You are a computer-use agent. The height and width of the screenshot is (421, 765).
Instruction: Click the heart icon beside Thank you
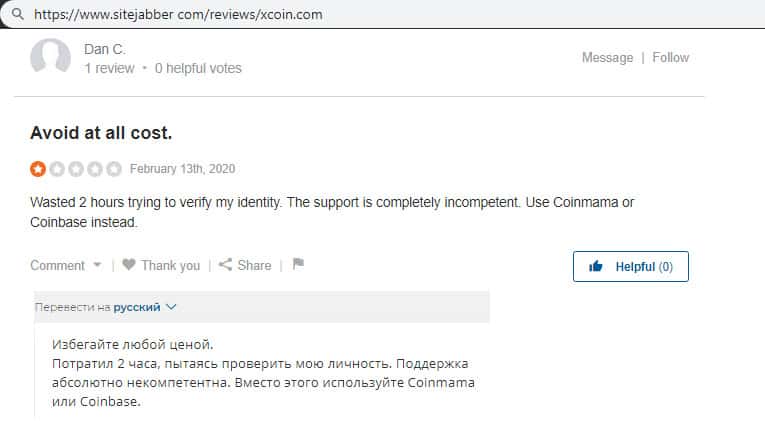[129, 265]
